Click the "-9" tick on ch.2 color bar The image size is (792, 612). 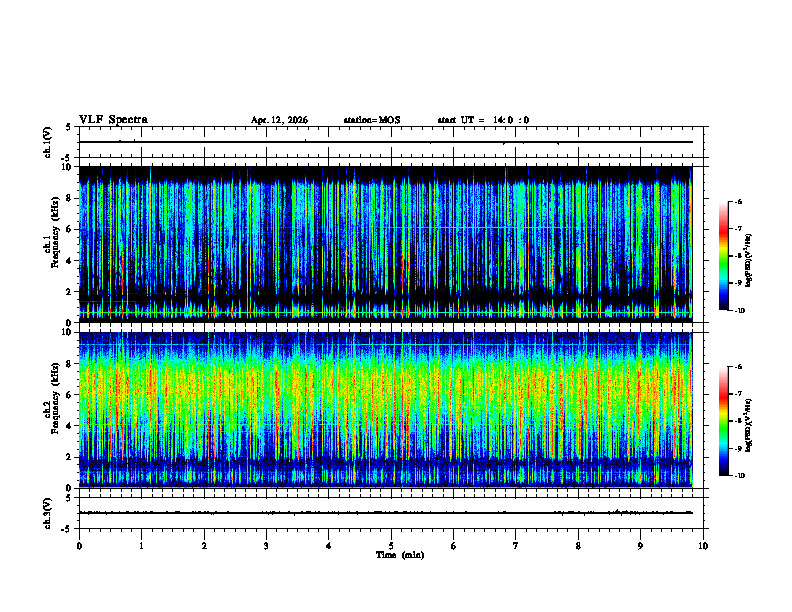tap(739, 448)
